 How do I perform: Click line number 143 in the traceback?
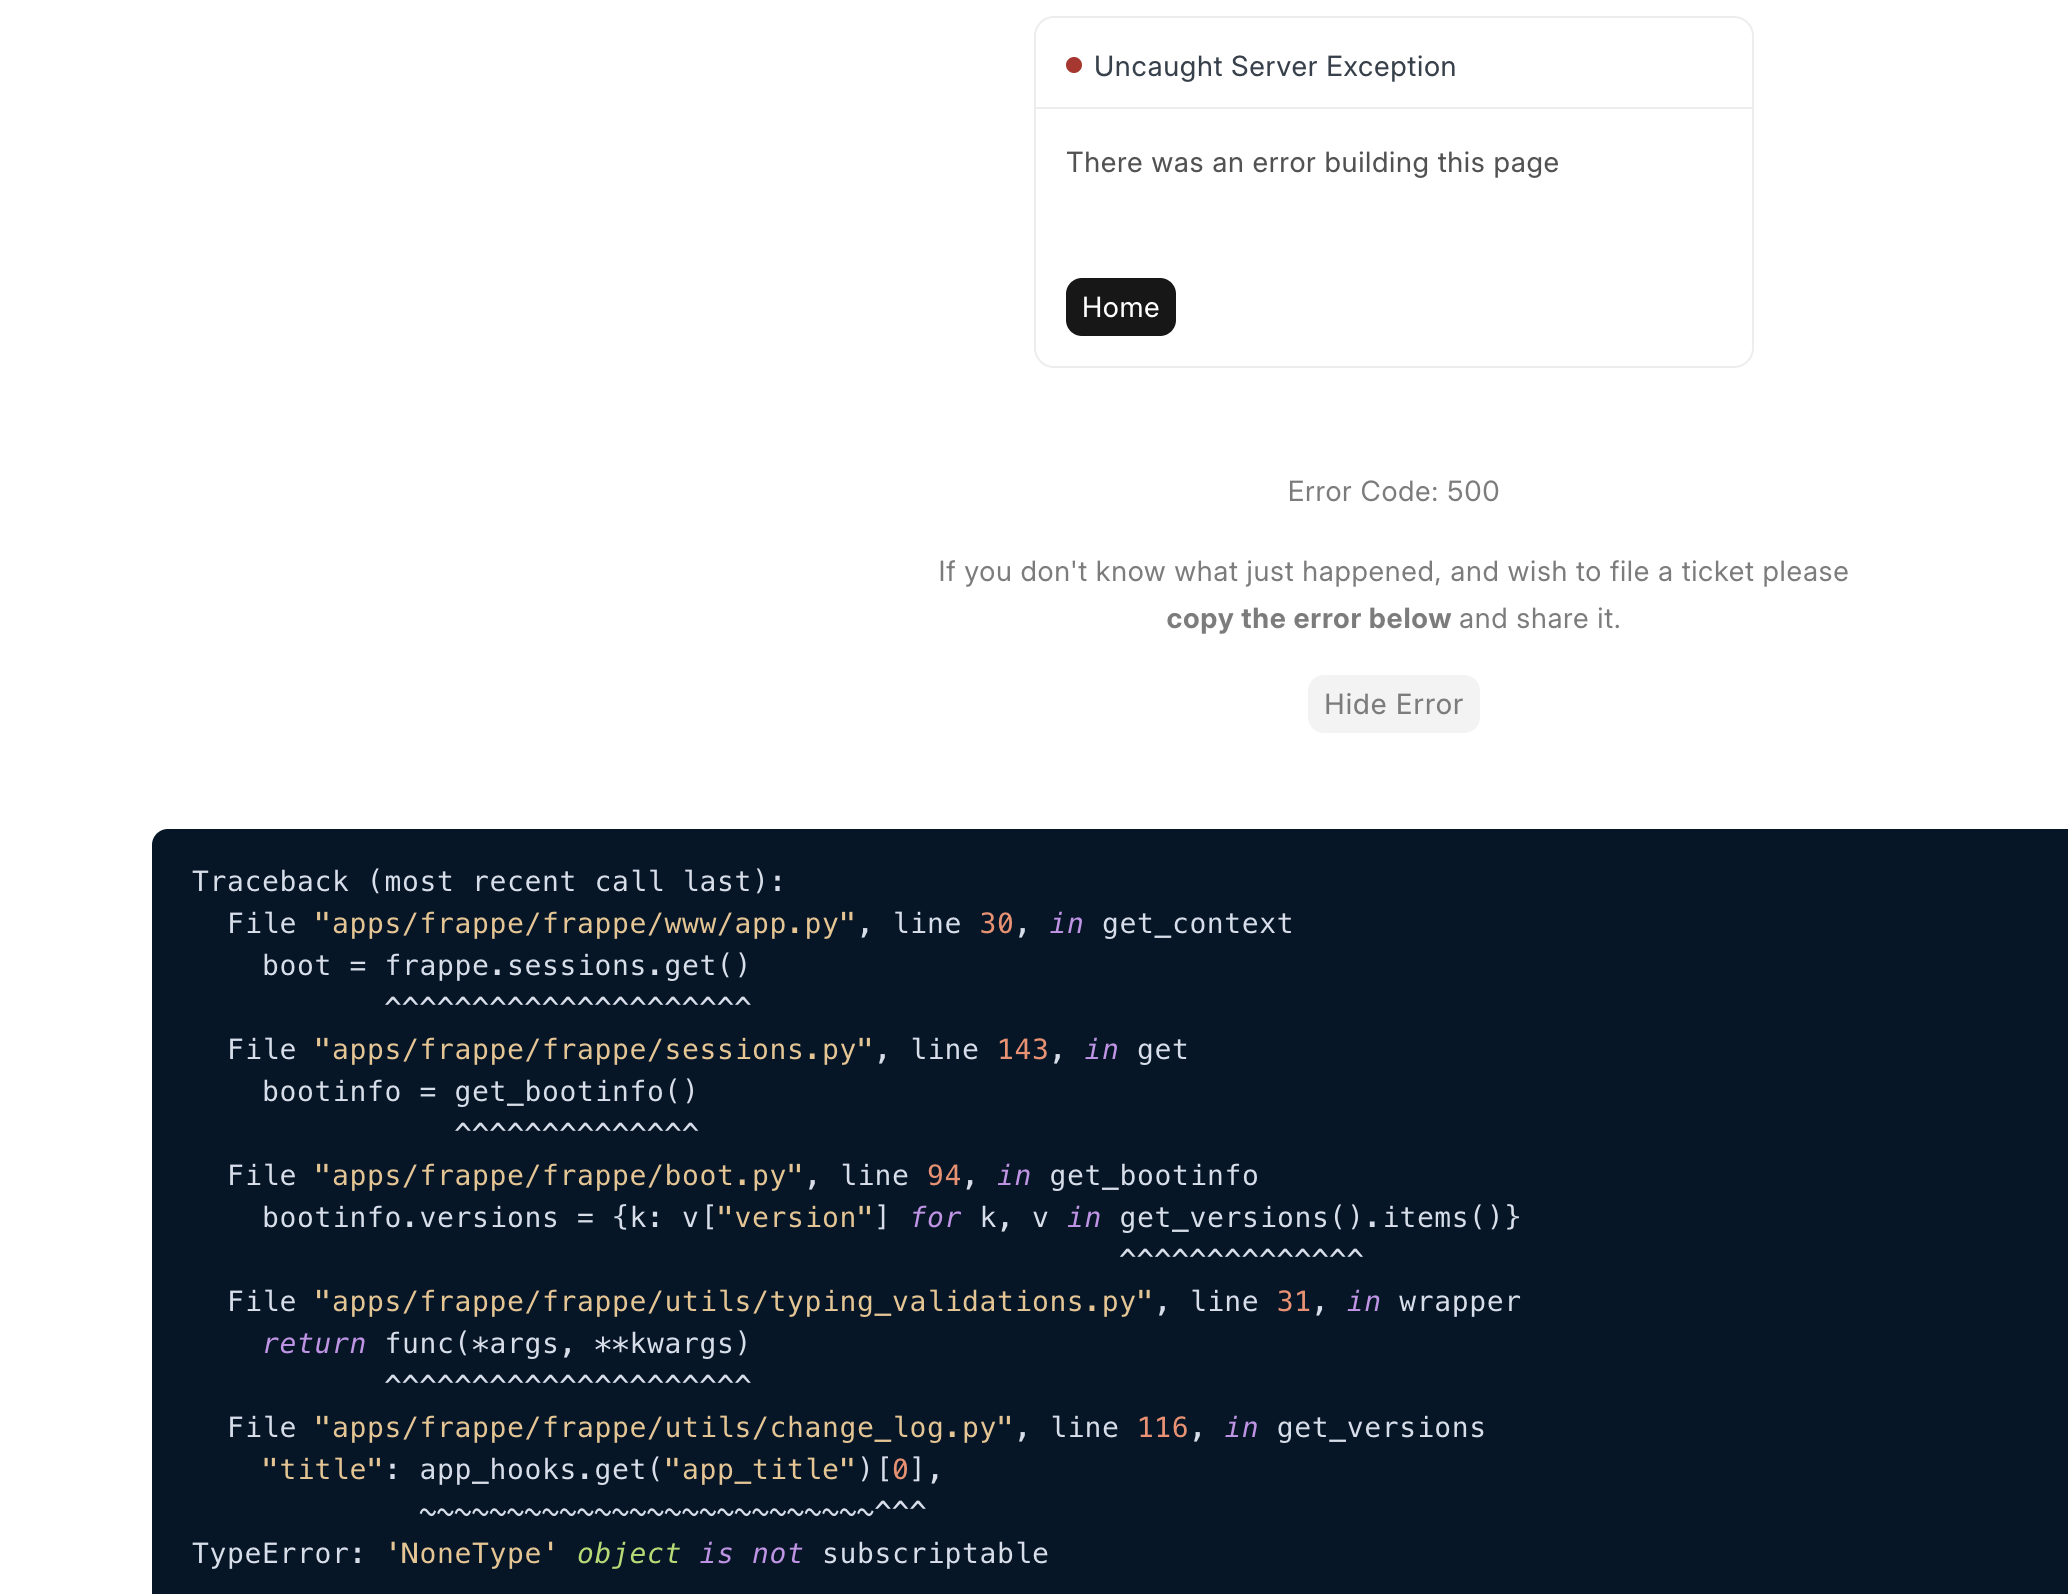pos(1022,1049)
